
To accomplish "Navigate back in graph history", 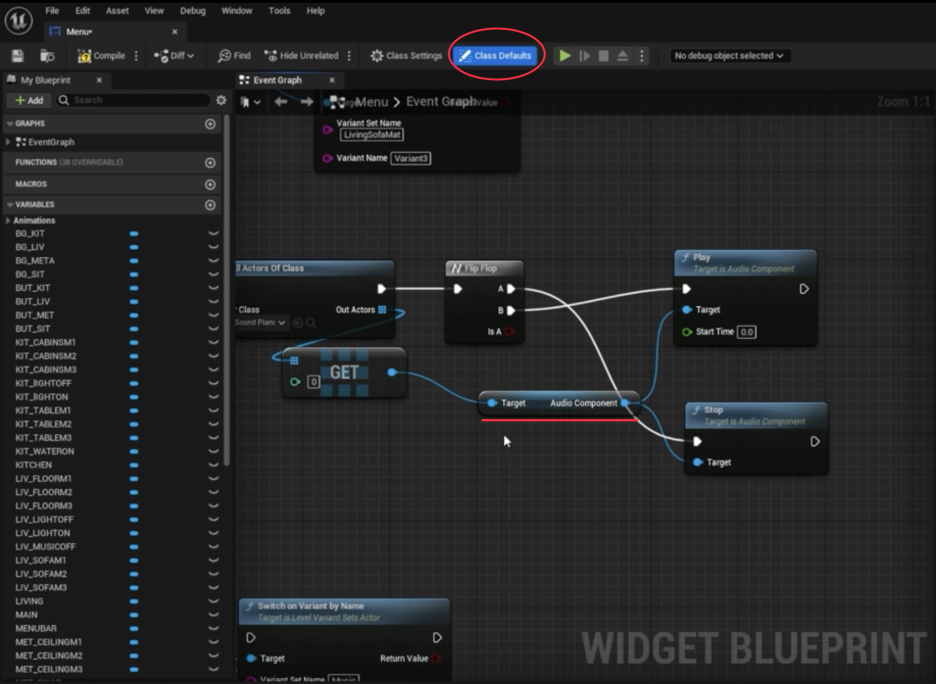I will 281,102.
